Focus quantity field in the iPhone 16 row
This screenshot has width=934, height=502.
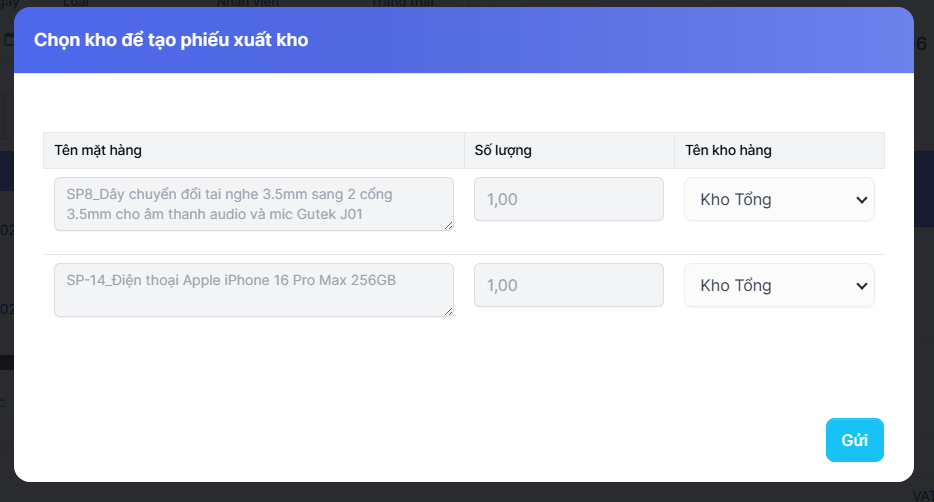click(568, 285)
